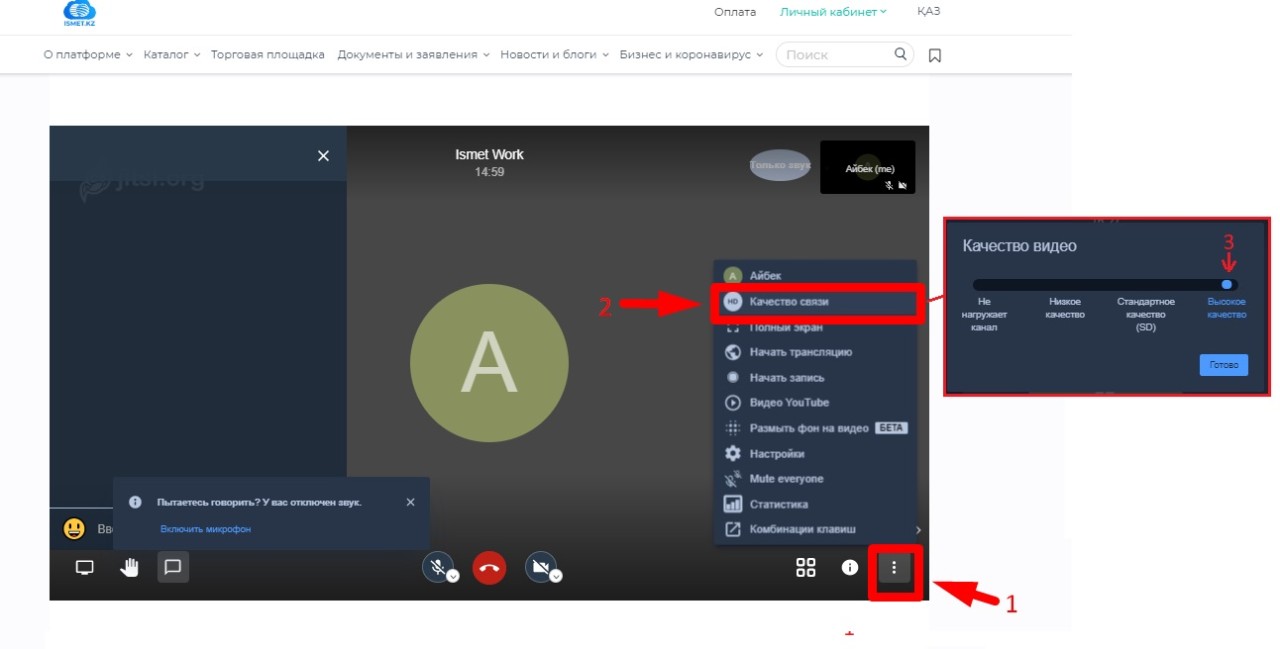Expand the Каталог menu

171,55
